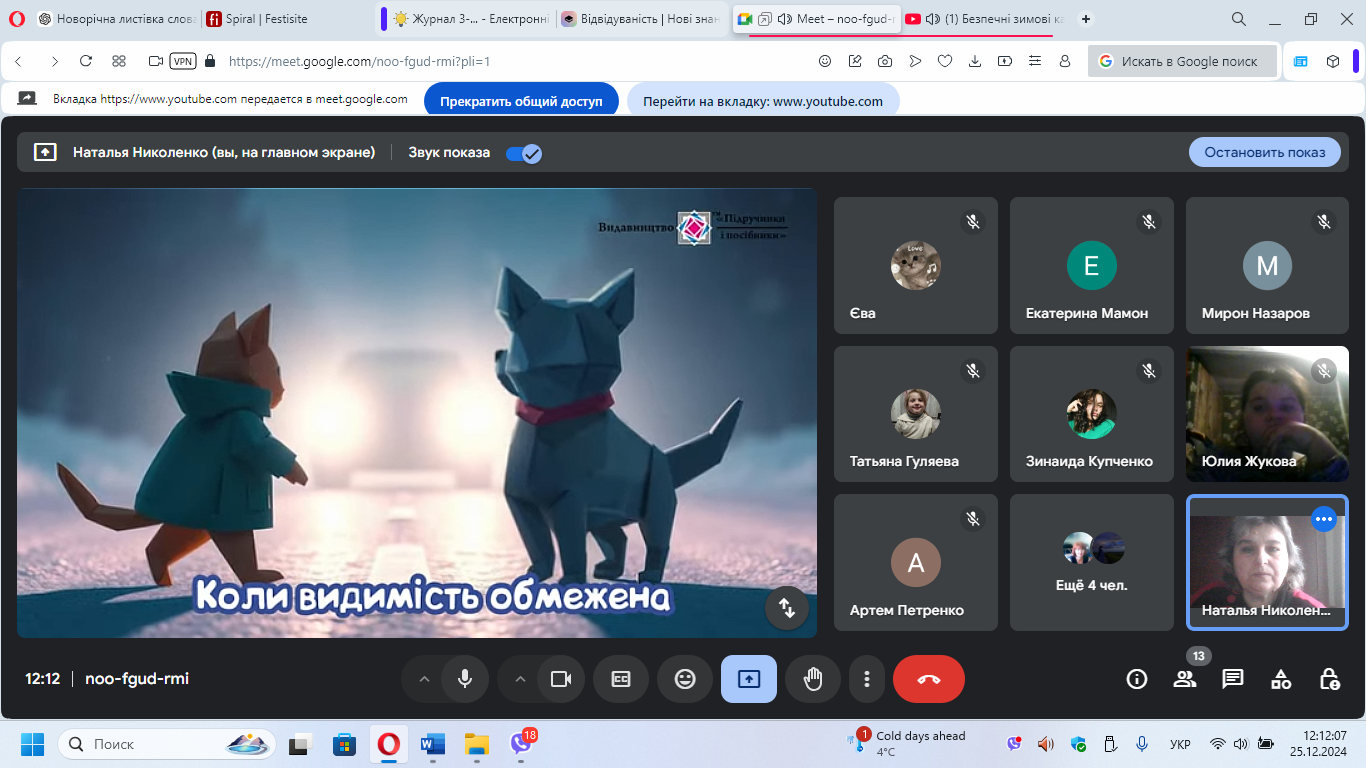Switch to Відвідуваність | Нові знання tab
The width and height of the screenshot is (1366, 768).
pos(642,19)
